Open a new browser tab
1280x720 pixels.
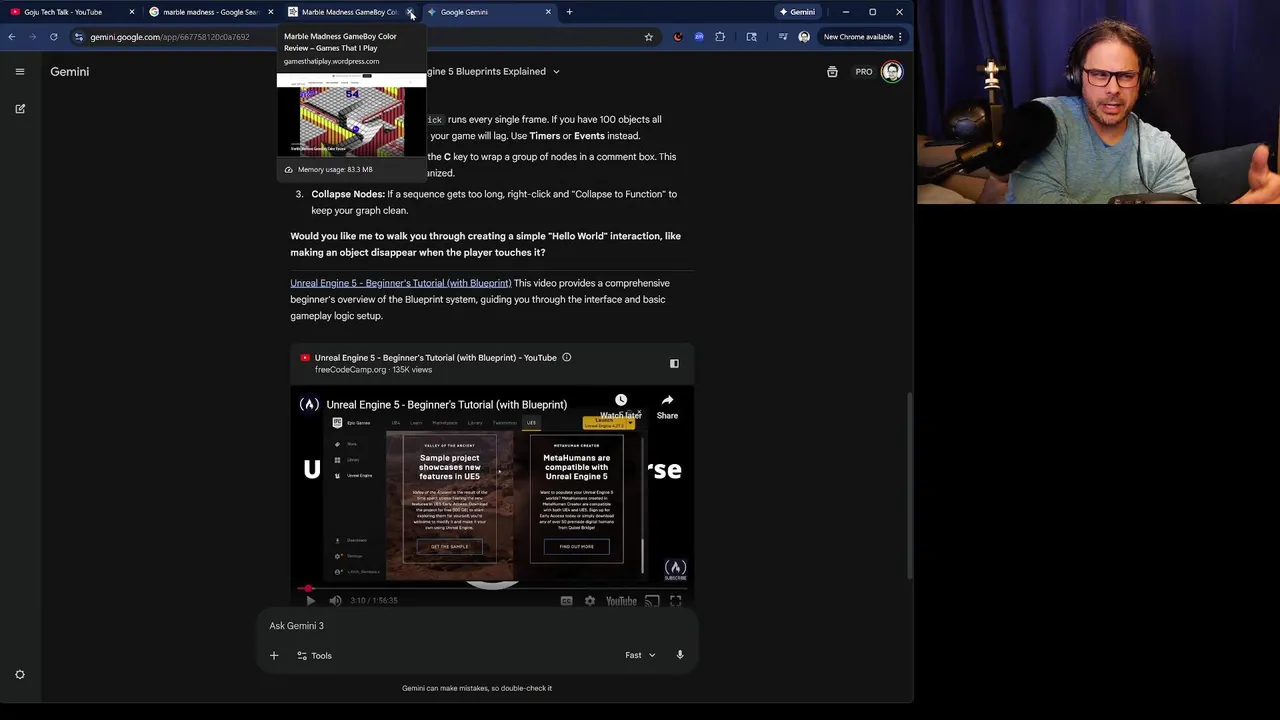[569, 12]
